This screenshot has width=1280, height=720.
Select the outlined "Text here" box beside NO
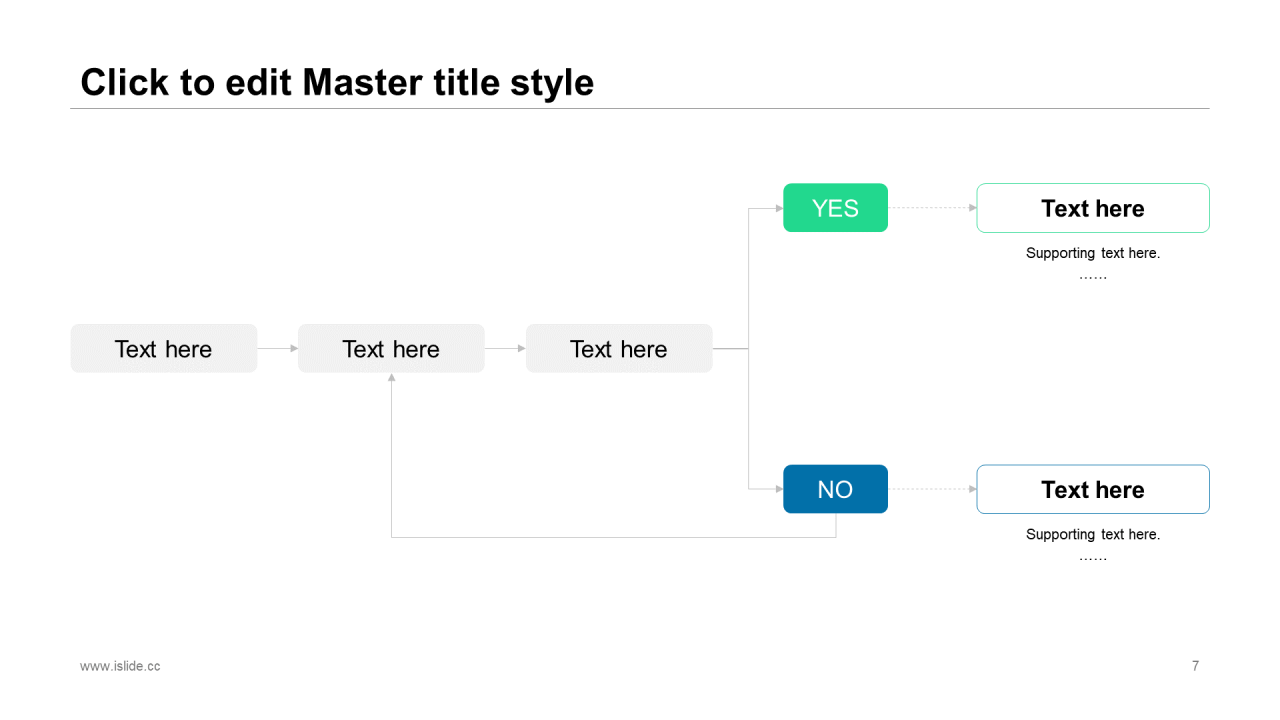(1093, 489)
